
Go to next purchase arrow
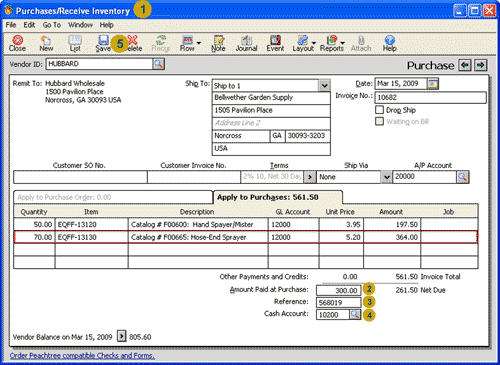click(480, 65)
